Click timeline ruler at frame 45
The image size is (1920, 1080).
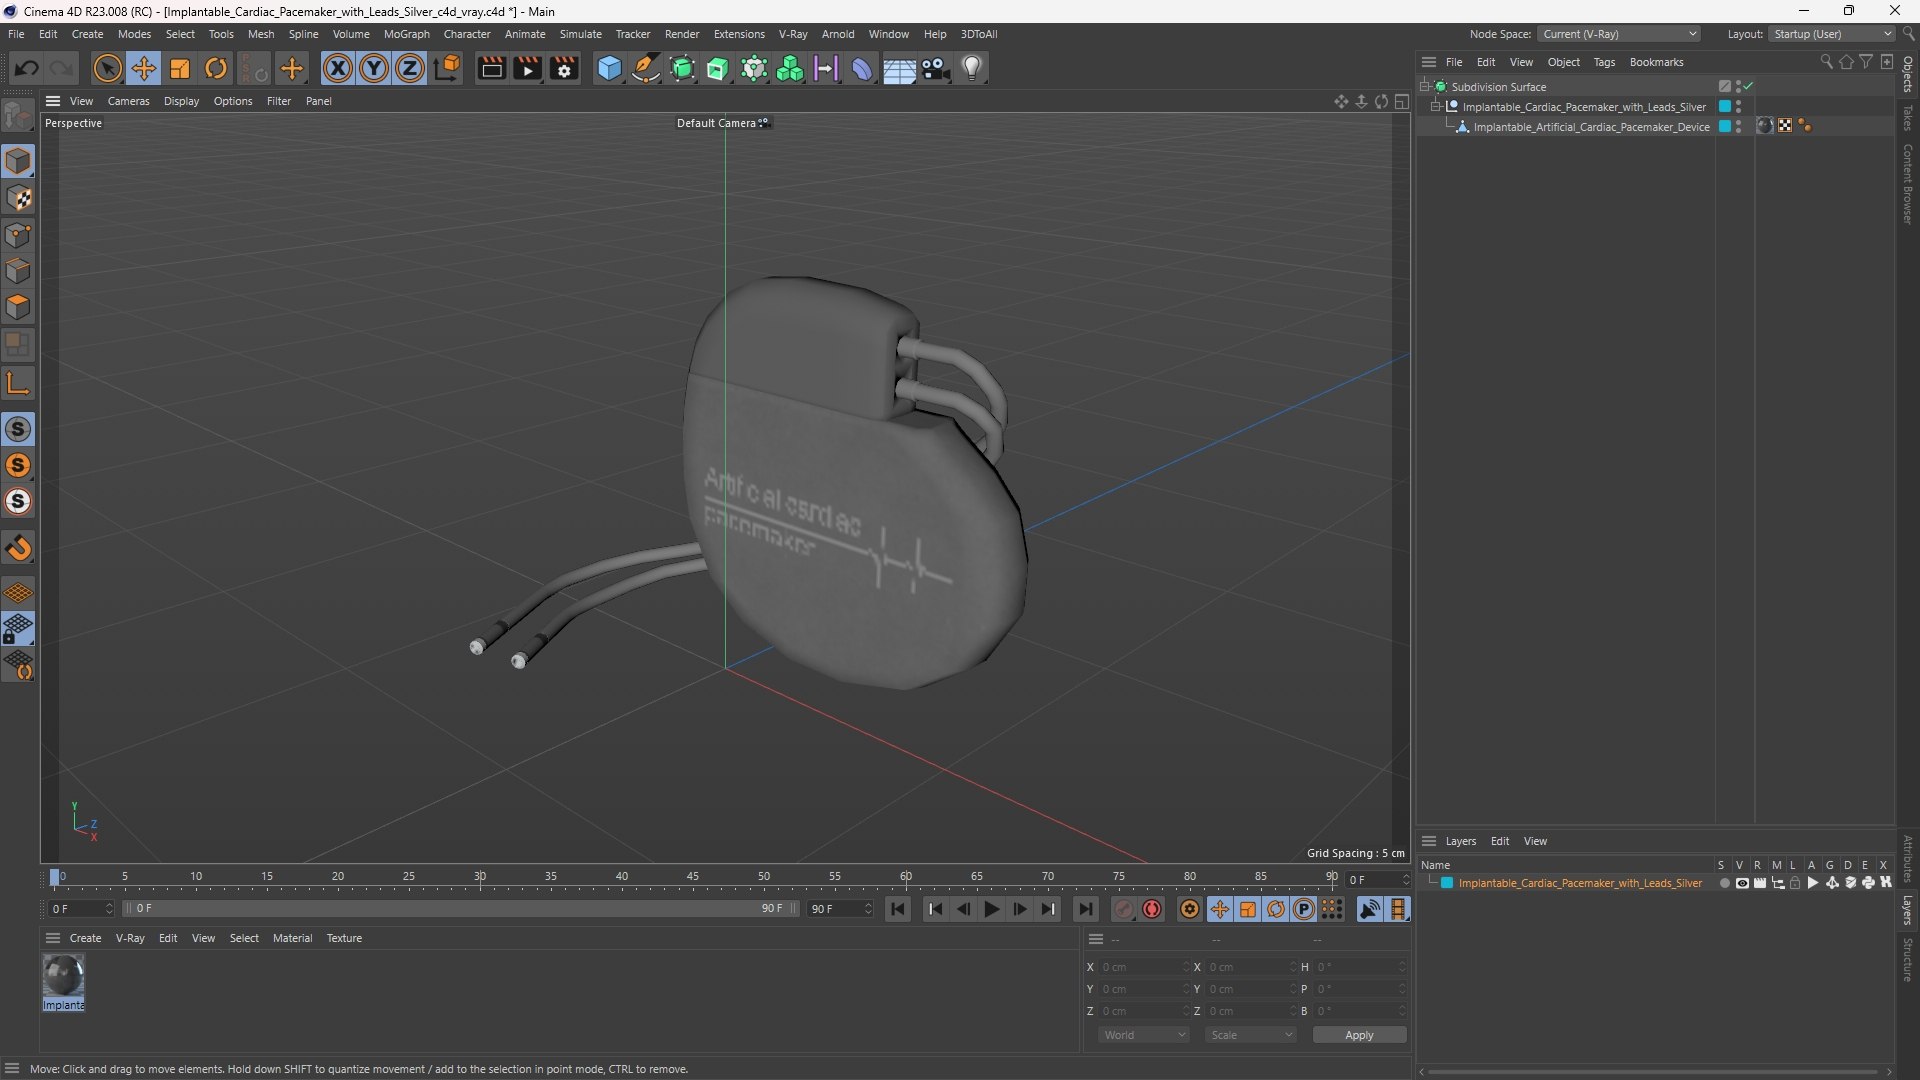pos(692,877)
